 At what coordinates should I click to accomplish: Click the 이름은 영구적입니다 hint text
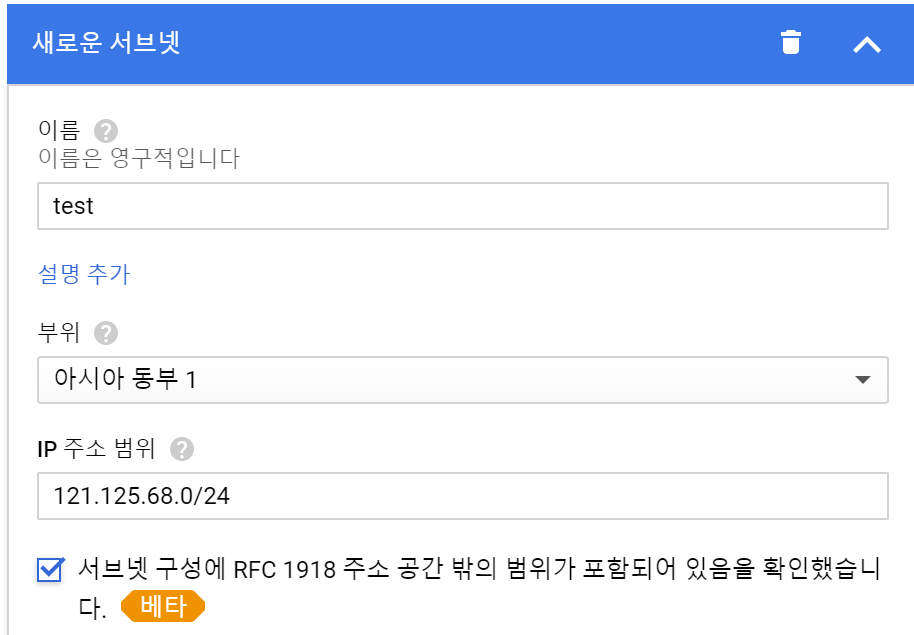pyautogui.click(x=138, y=158)
